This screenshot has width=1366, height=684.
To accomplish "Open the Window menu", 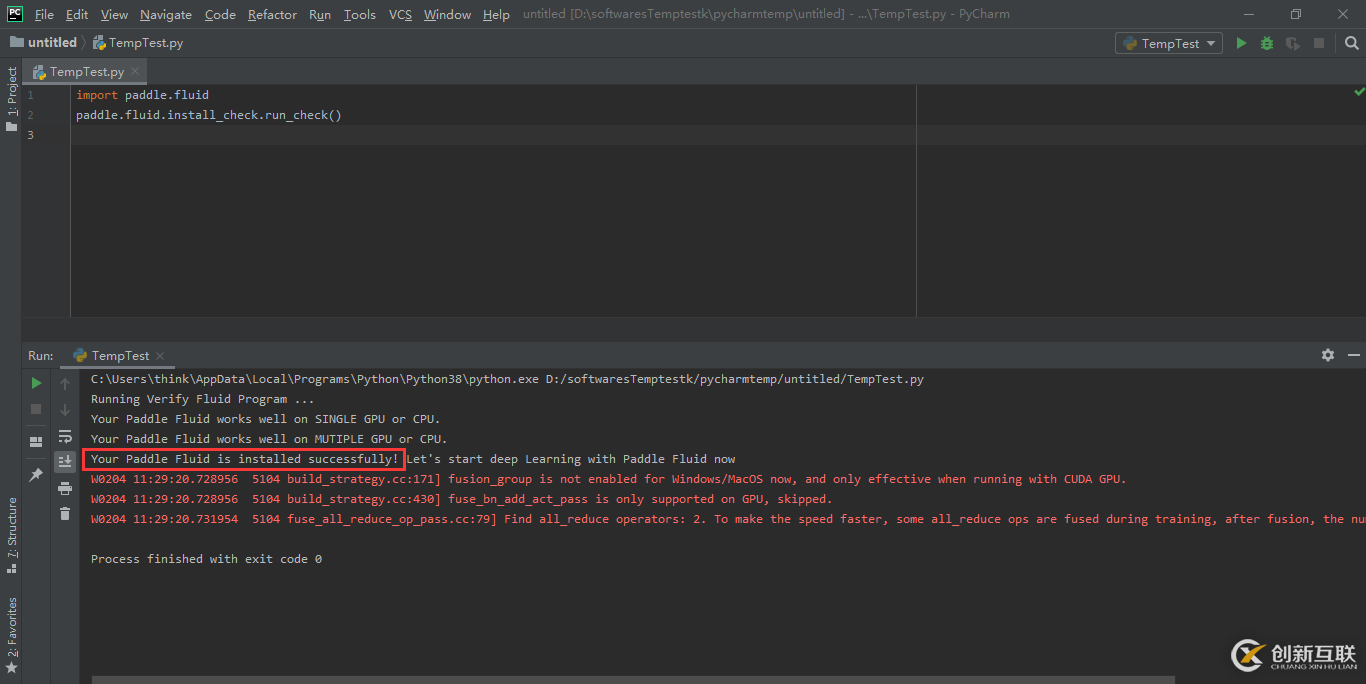I will 447,14.
